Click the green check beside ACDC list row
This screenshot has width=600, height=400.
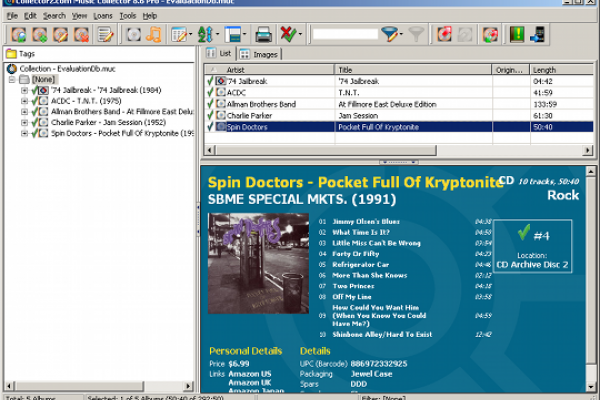pos(210,92)
